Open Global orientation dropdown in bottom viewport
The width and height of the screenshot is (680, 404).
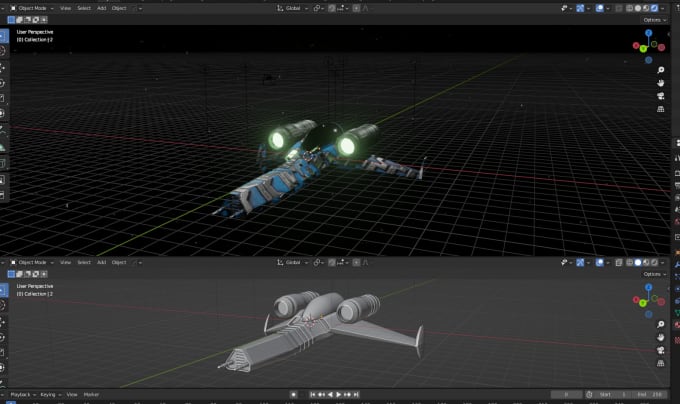[292, 262]
